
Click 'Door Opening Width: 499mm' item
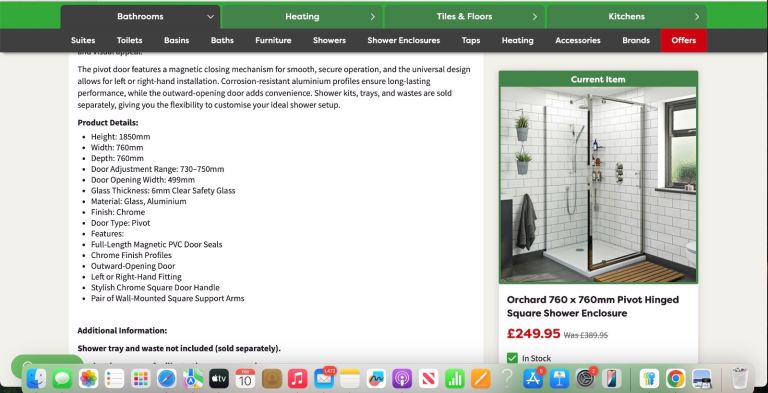(x=143, y=180)
